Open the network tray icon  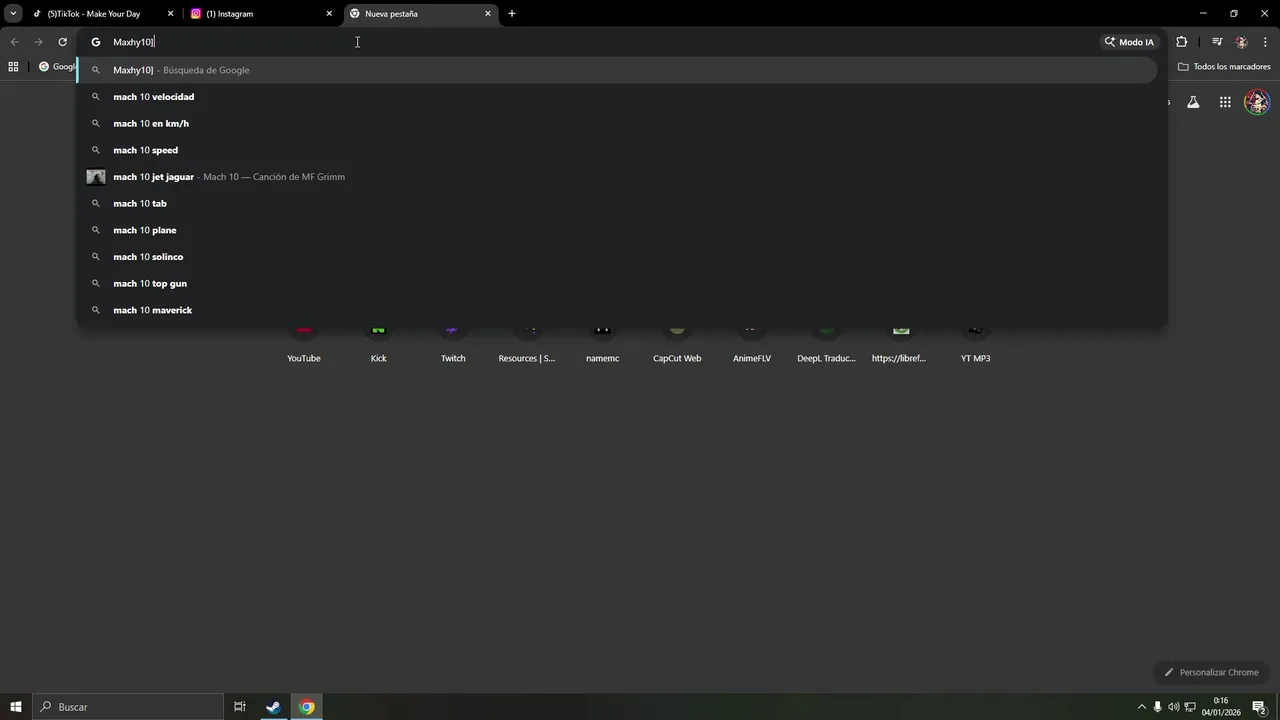[x=1190, y=707]
